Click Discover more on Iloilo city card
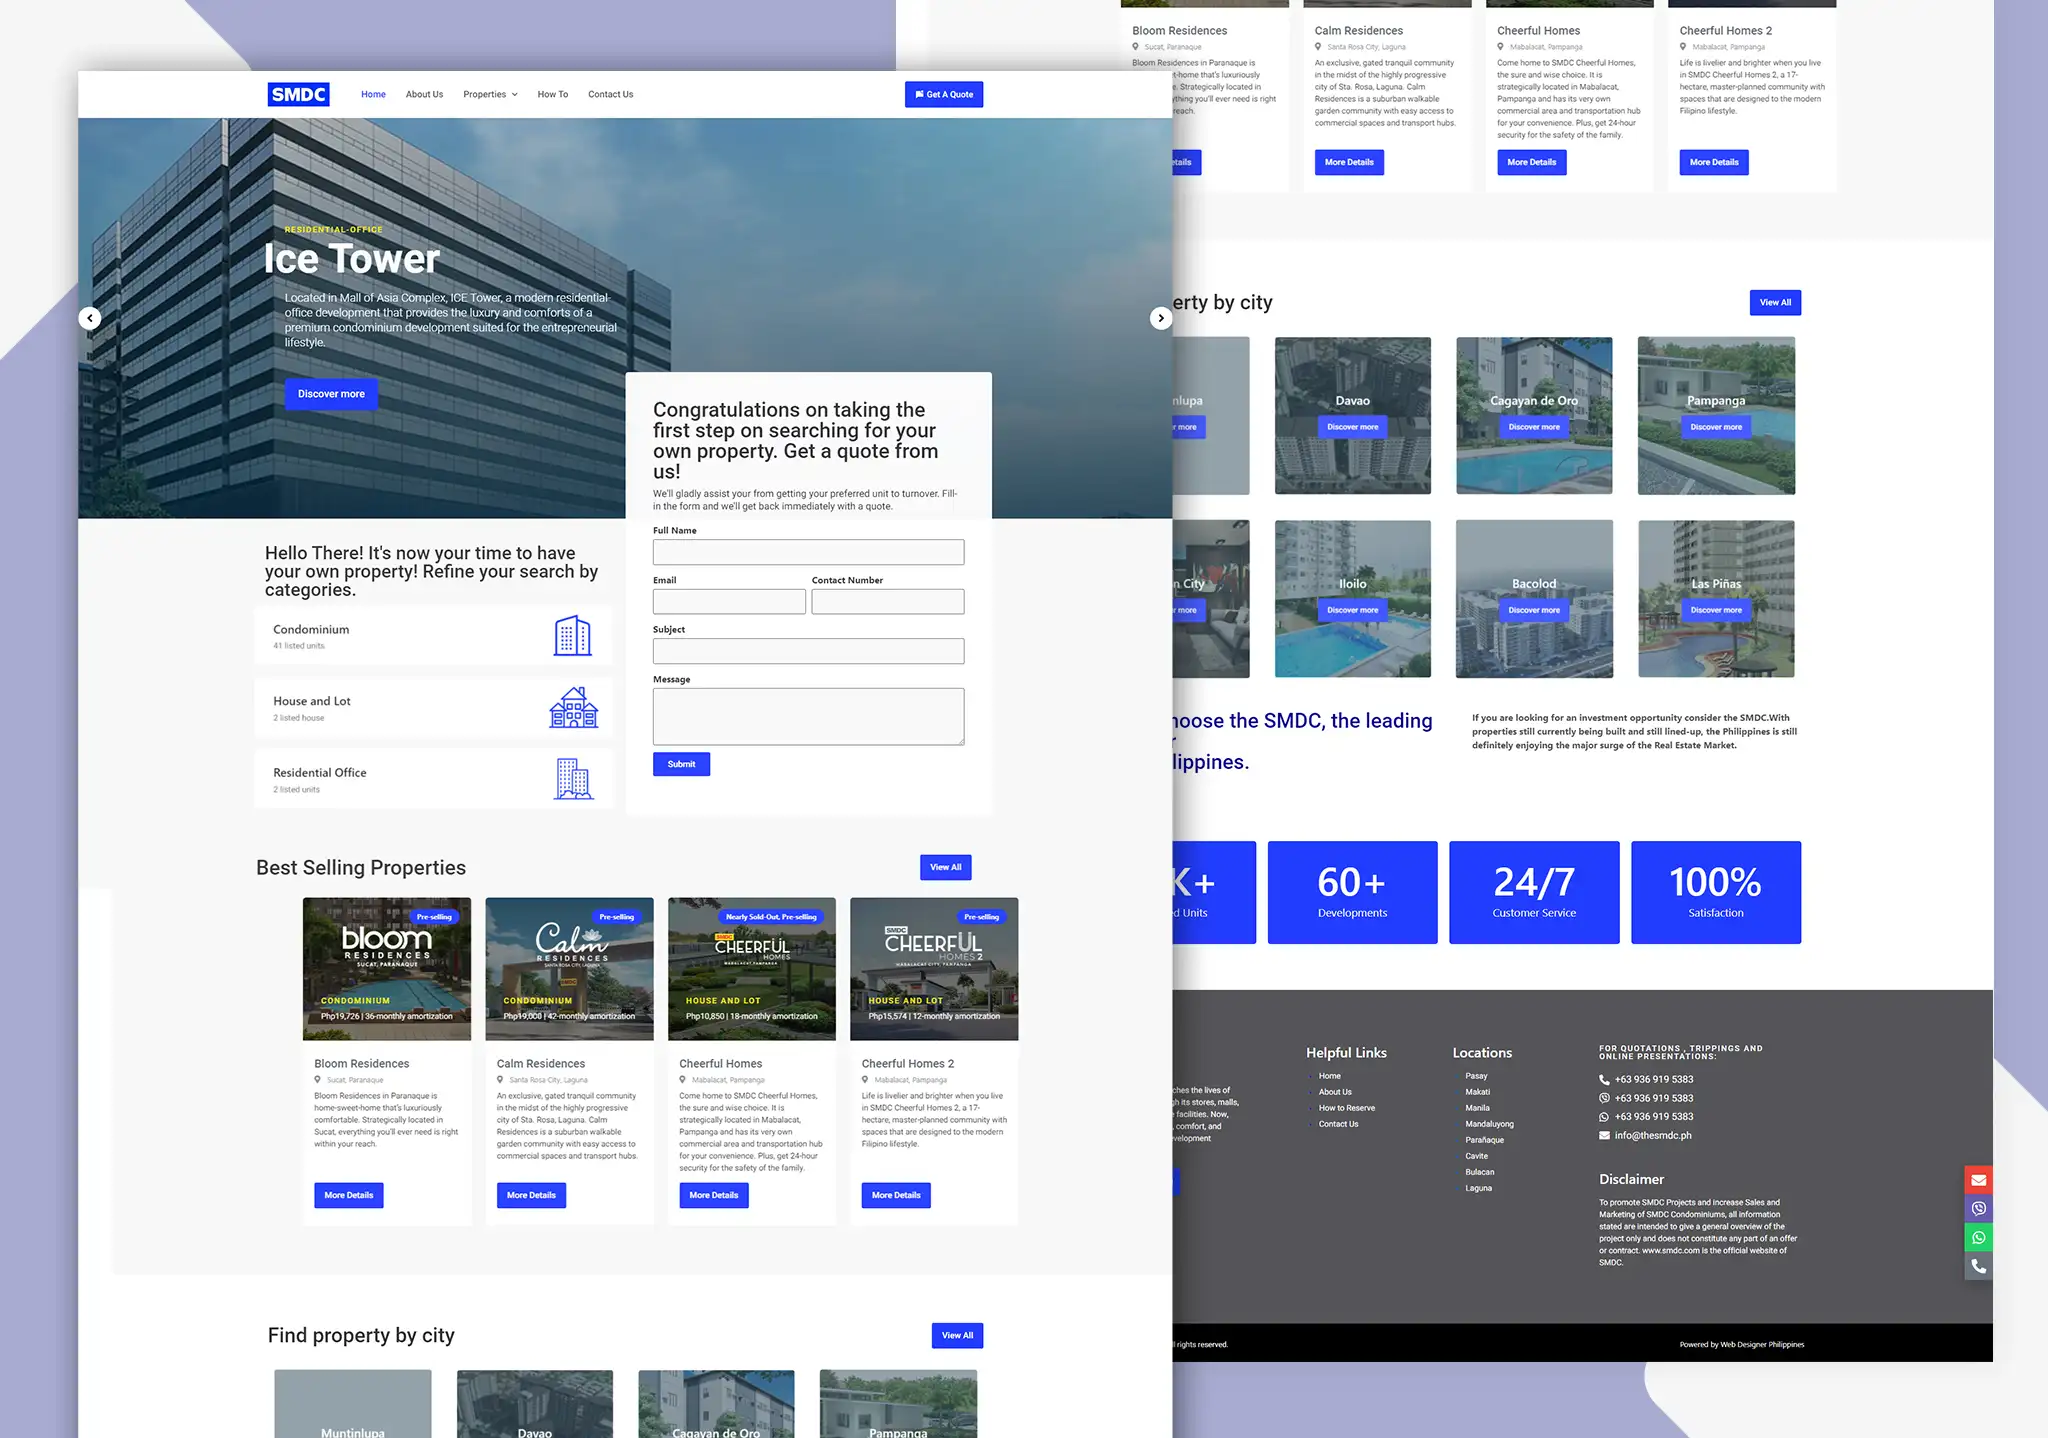This screenshot has height=1438, width=2048. (1352, 610)
